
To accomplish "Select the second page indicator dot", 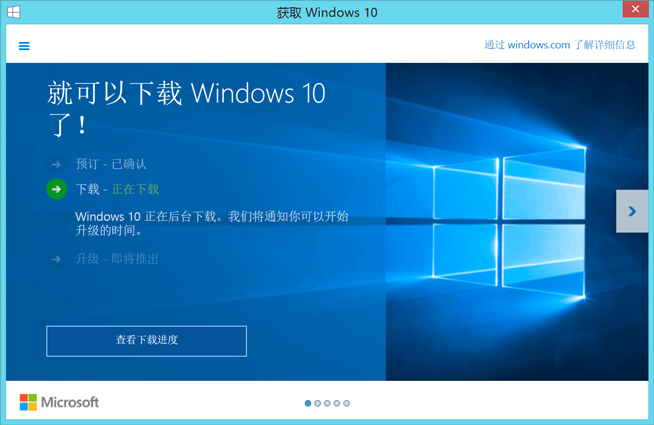I will pos(317,403).
